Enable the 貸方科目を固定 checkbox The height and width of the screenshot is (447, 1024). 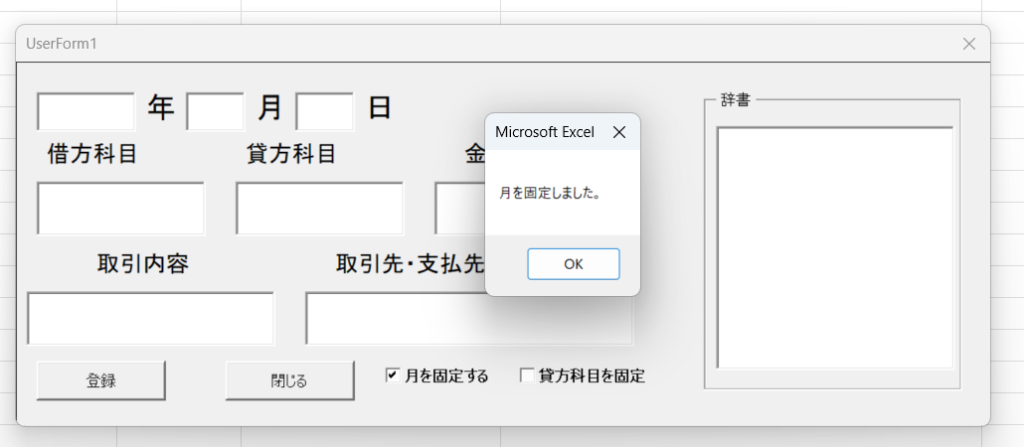[527, 376]
